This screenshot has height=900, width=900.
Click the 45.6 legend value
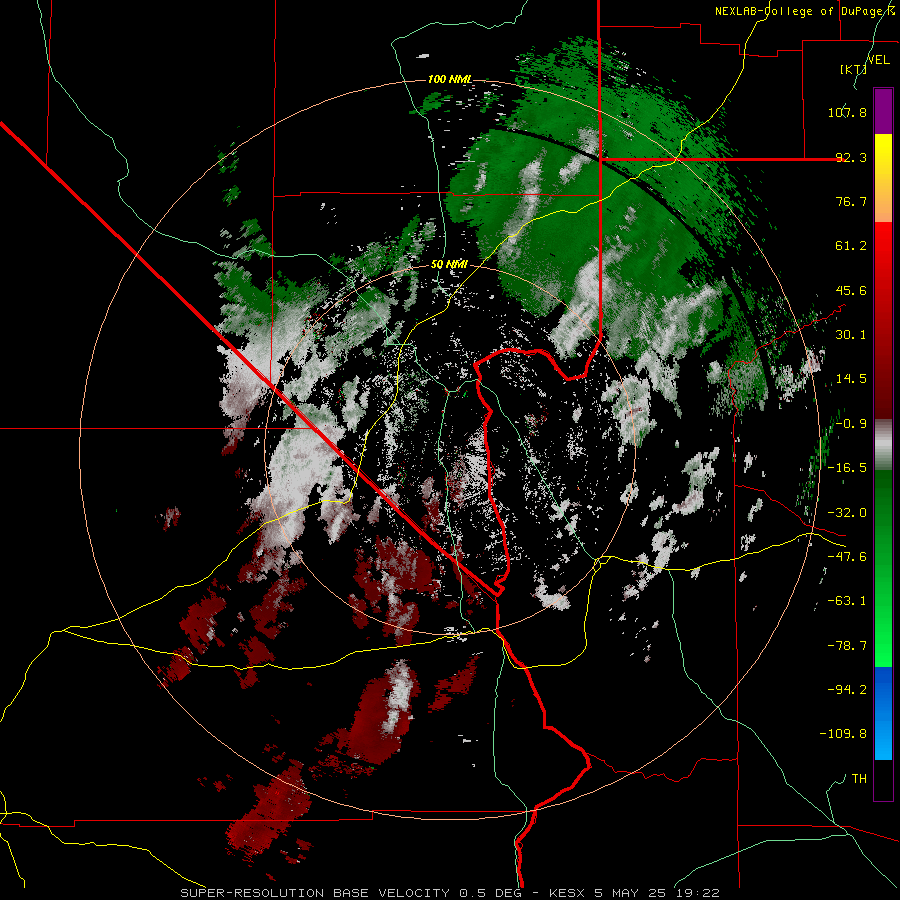851,290
